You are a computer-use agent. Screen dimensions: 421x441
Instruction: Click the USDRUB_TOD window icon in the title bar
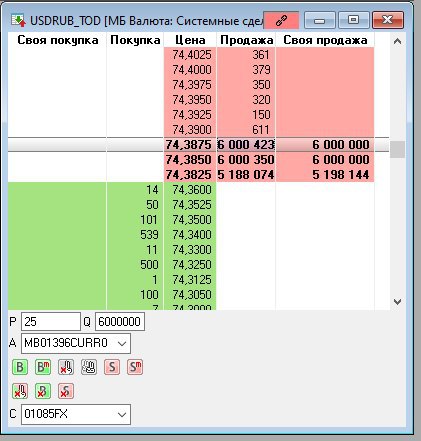tap(18, 20)
